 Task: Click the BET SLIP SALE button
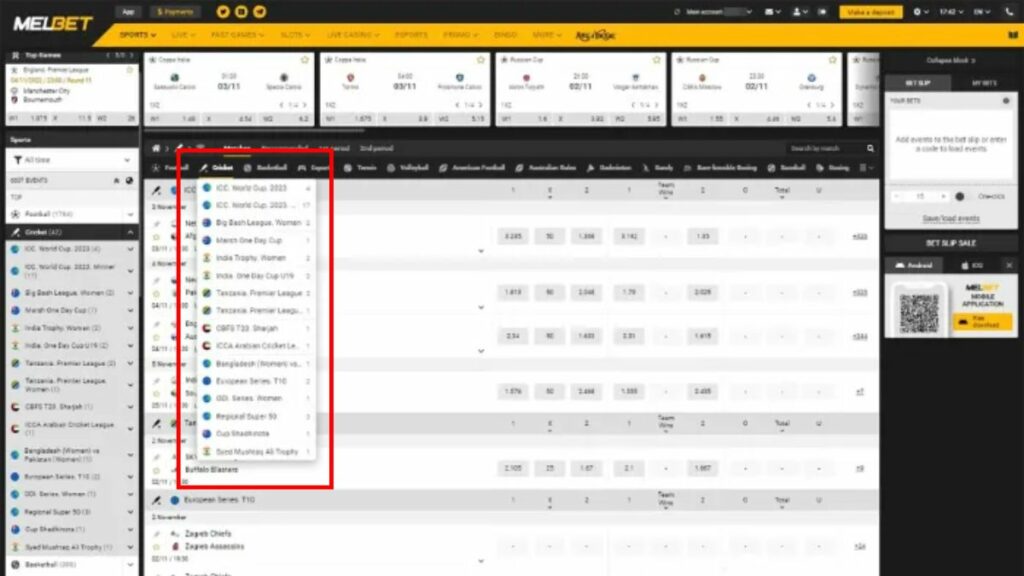(951, 243)
